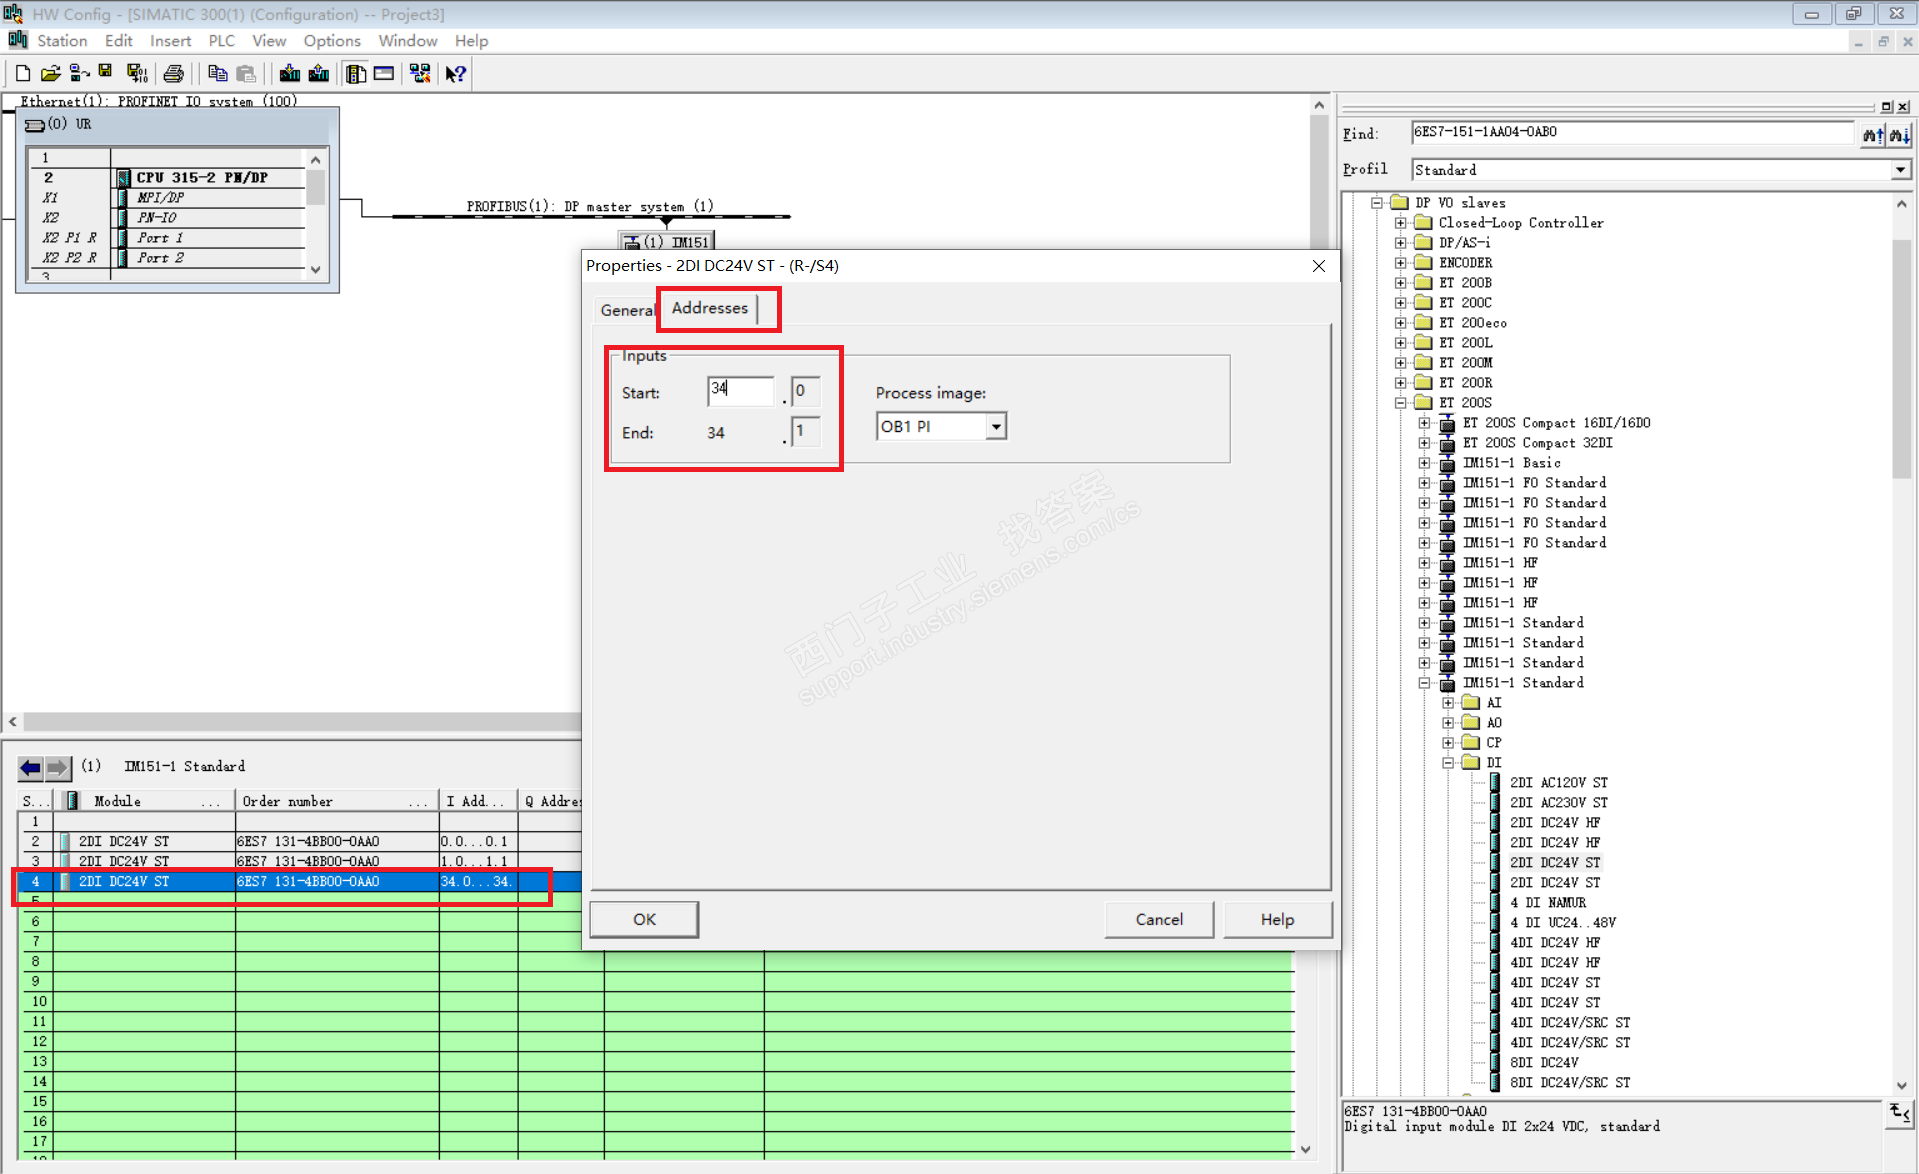The width and height of the screenshot is (1919, 1174).
Task: Click the blue back navigation arrow
Action: (31, 767)
